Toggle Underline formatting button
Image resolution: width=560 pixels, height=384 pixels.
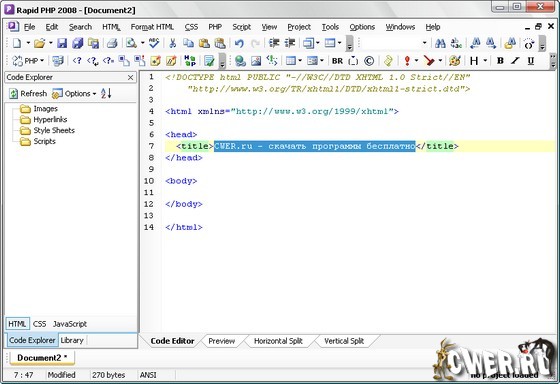point(531,61)
